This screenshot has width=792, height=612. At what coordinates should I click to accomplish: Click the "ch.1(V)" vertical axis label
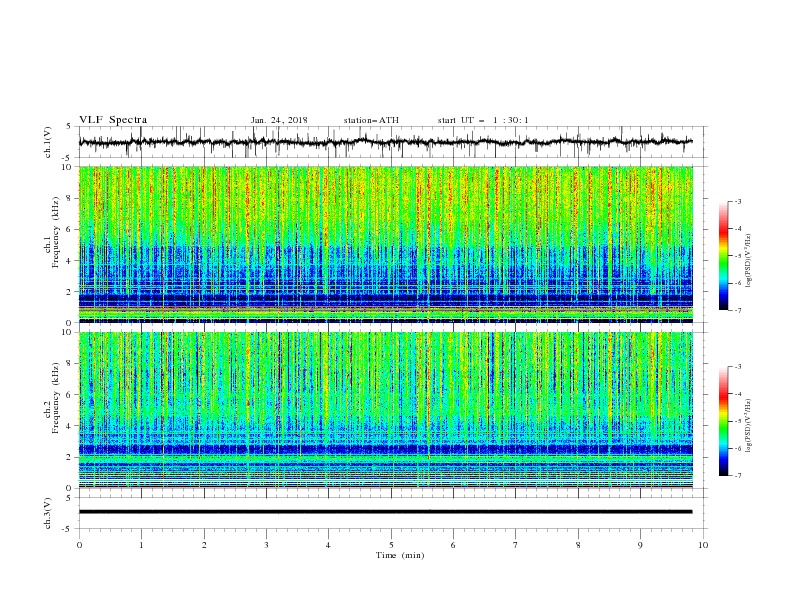coord(48,142)
